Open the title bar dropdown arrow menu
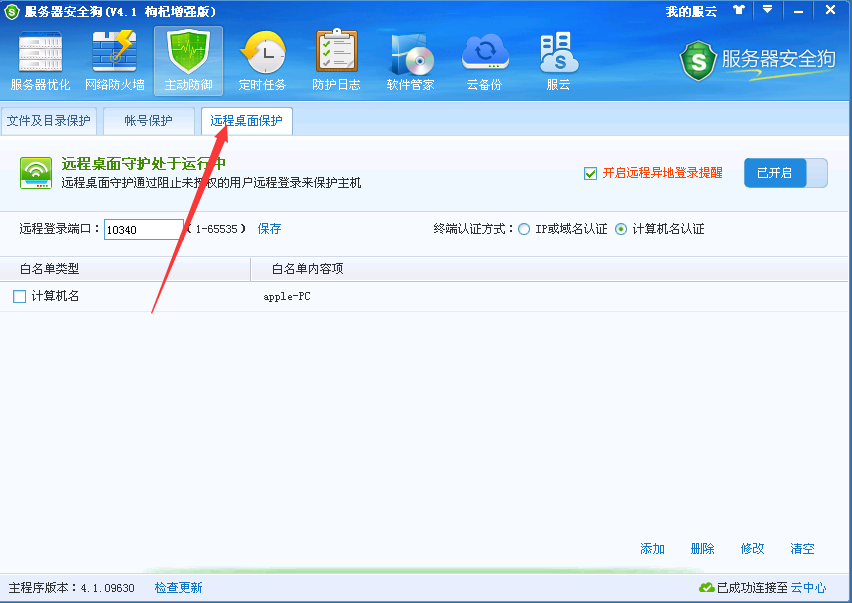The width and height of the screenshot is (852, 603). tap(767, 12)
